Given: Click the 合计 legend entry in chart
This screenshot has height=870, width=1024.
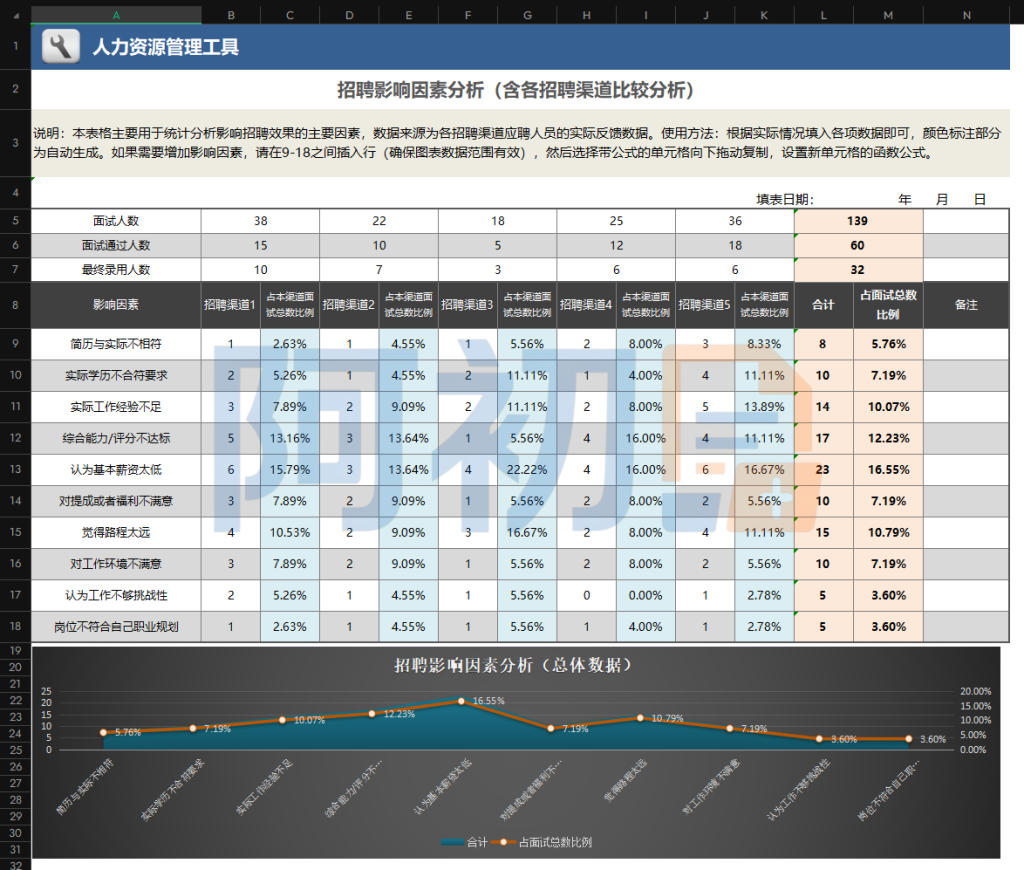Looking at the screenshot, I should click(x=464, y=843).
